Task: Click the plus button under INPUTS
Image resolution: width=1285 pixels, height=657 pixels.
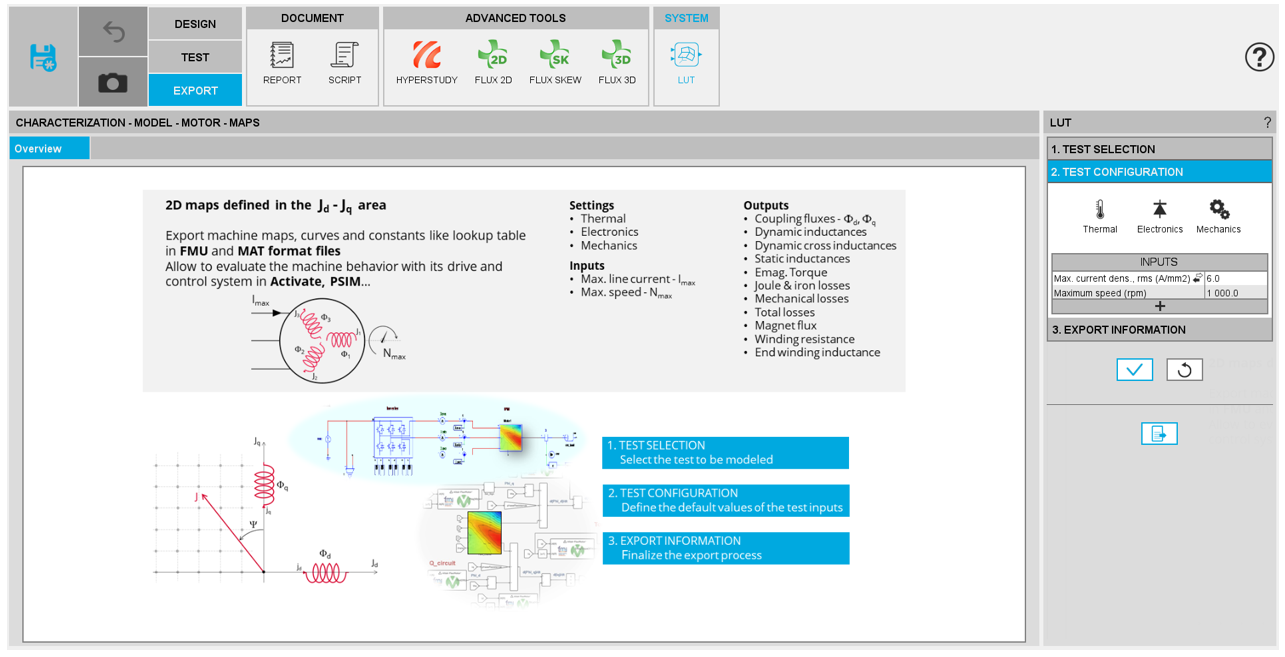Action: coord(1160,306)
